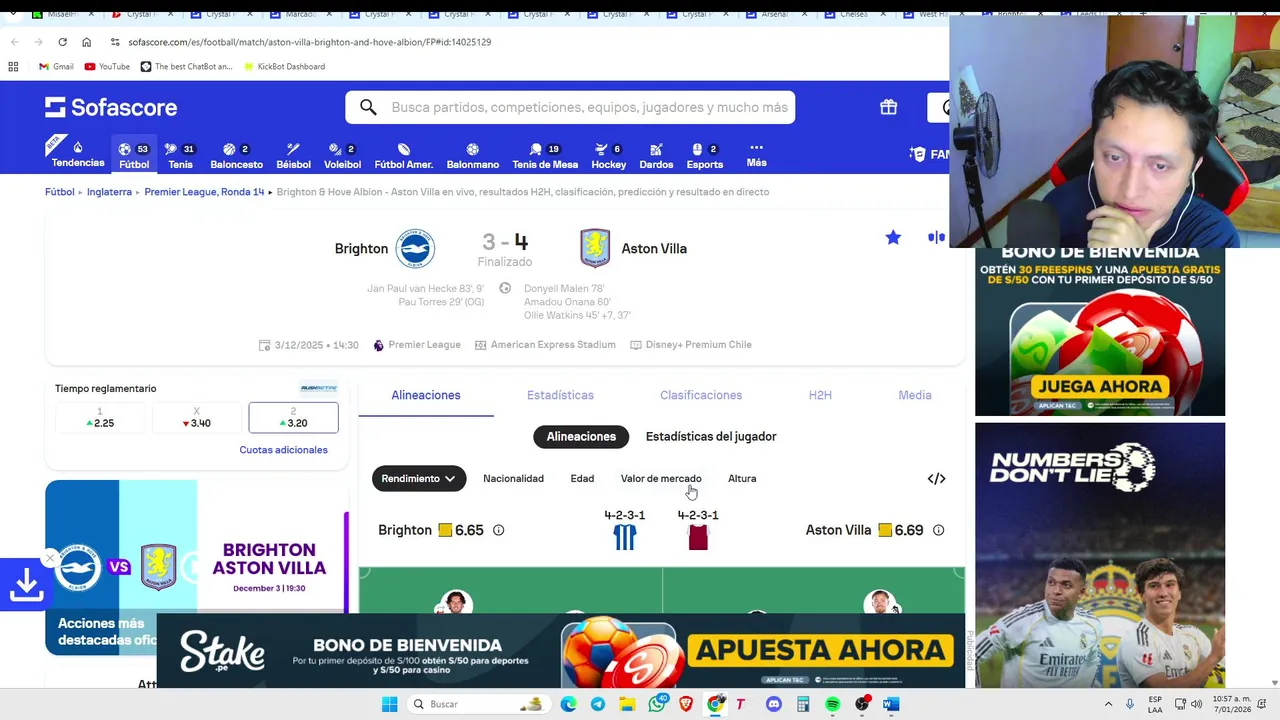Viewport: 1280px width, 720px height.
Task: Open the Balonmano sport section
Action: click(472, 155)
